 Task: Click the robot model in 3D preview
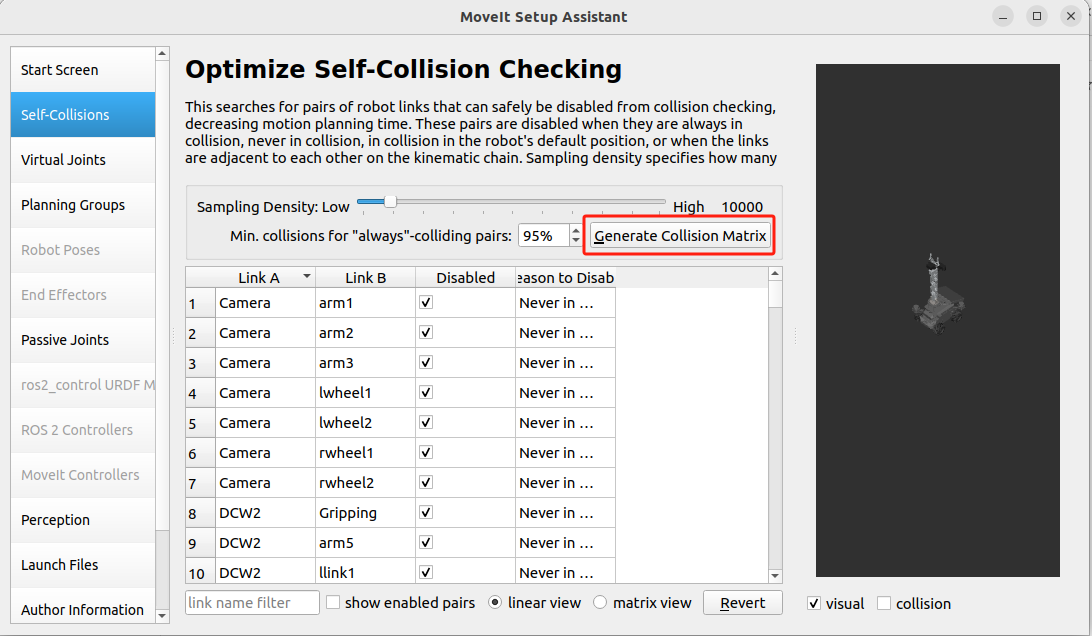click(937, 295)
